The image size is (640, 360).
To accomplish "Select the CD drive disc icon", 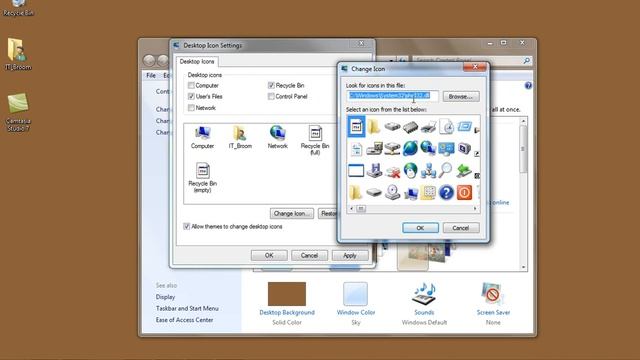I will (392, 192).
